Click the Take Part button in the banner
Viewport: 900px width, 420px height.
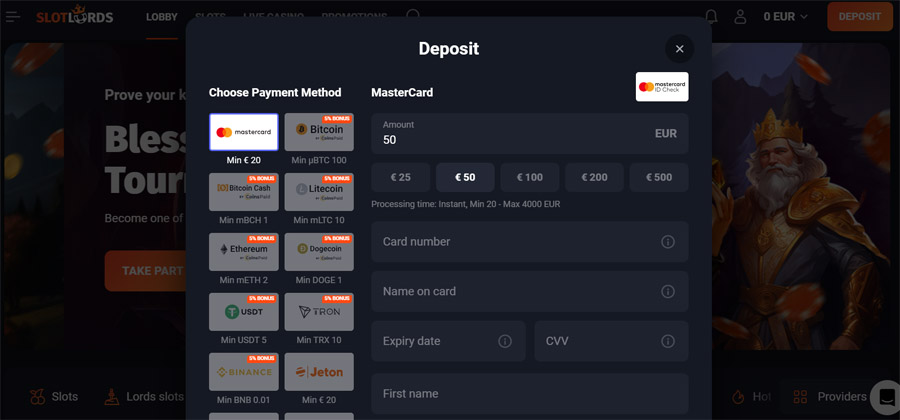146,271
